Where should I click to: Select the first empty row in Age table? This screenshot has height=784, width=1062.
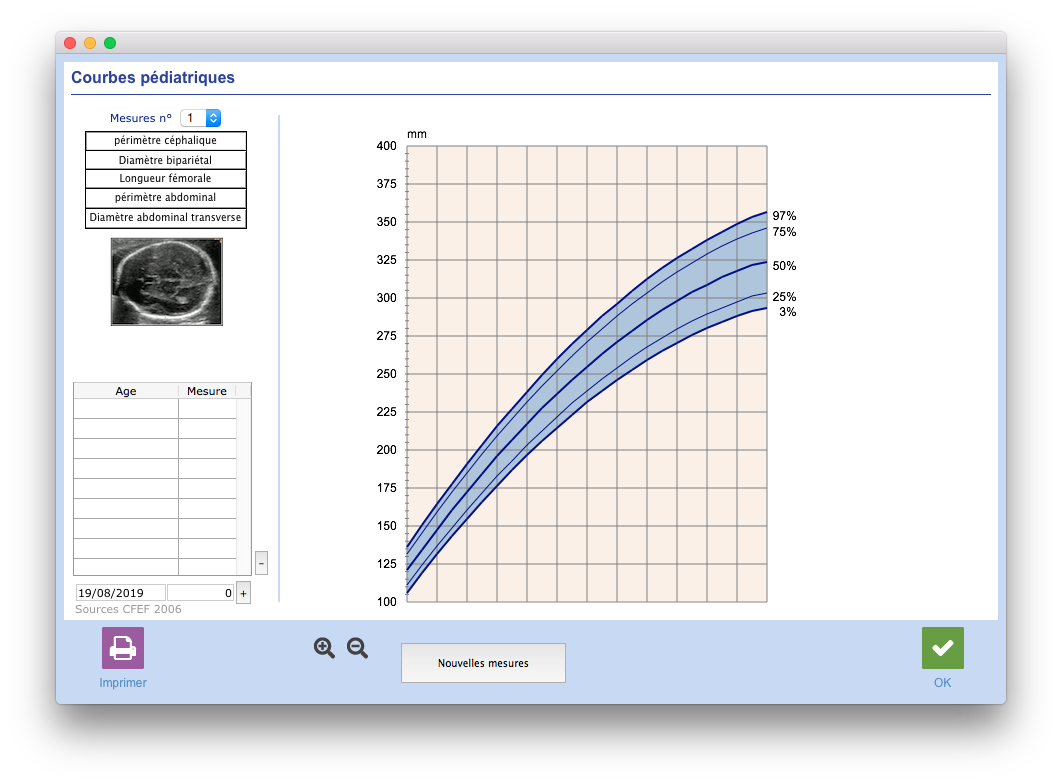coord(155,408)
